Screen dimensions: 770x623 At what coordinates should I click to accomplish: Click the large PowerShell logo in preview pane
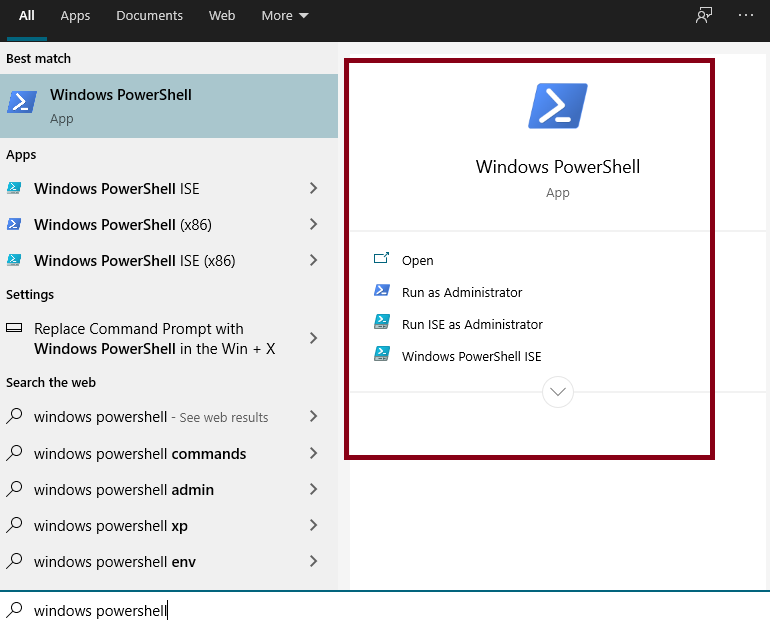[x=558, y=106]
